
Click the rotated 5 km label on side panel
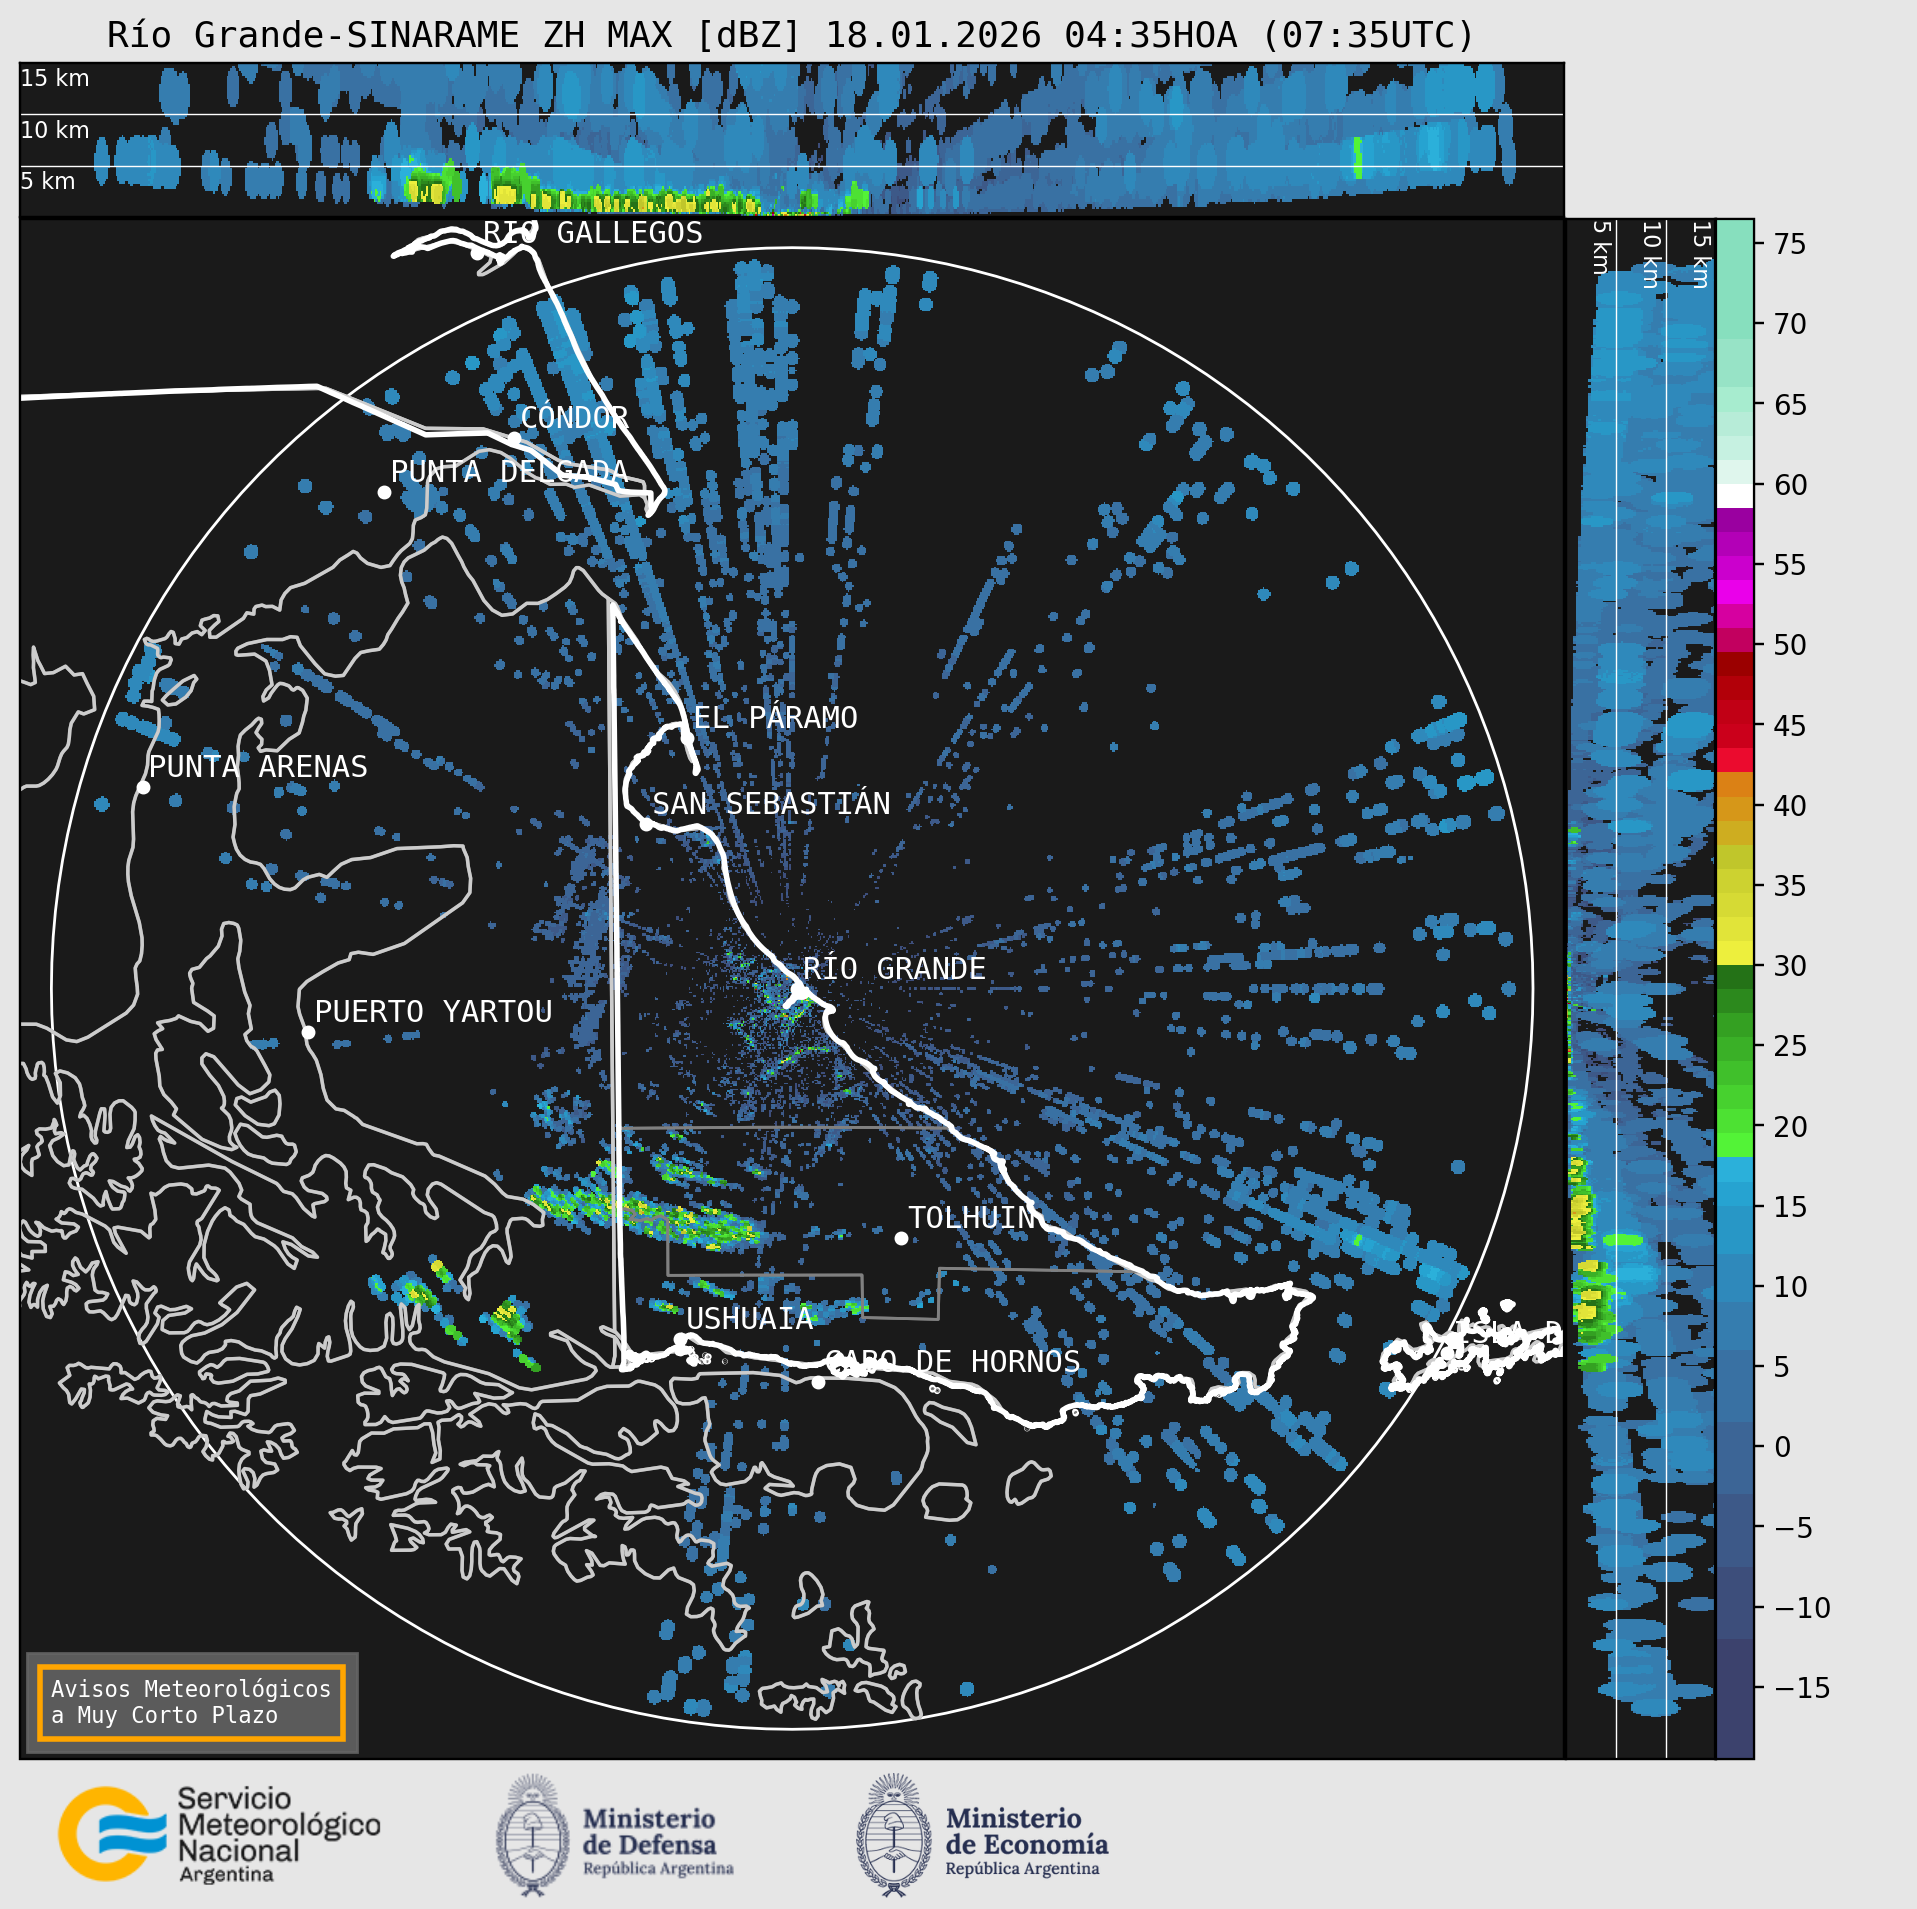[x=1601, y=248]
